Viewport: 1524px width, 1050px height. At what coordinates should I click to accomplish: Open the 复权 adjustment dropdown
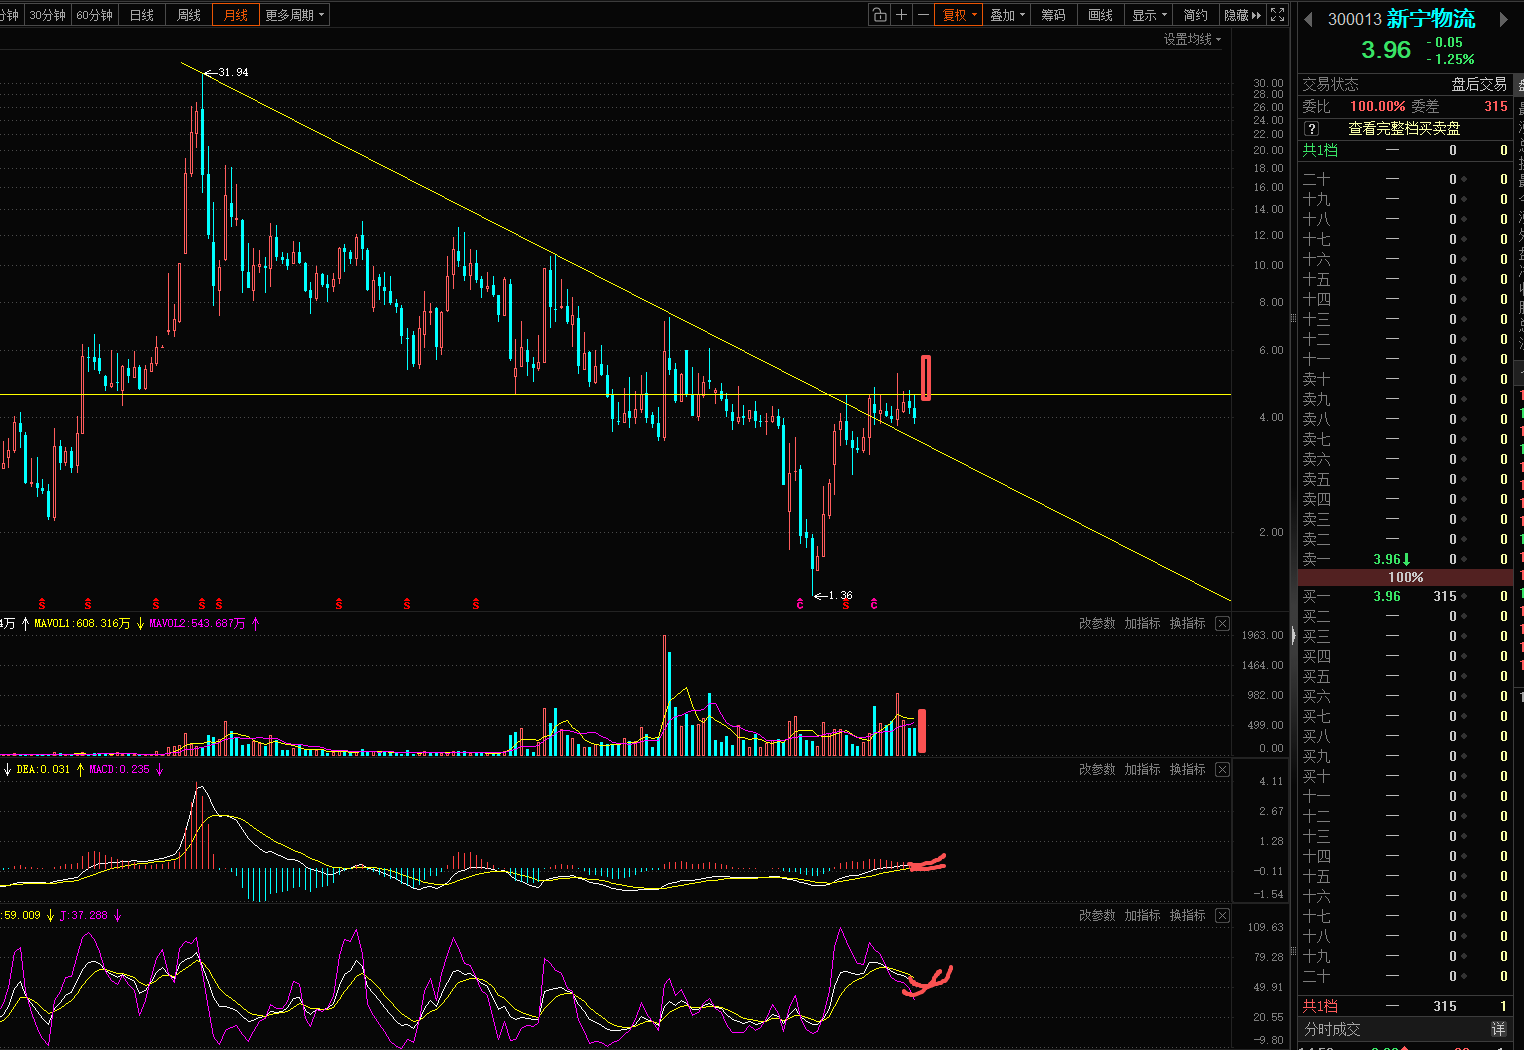959,15
